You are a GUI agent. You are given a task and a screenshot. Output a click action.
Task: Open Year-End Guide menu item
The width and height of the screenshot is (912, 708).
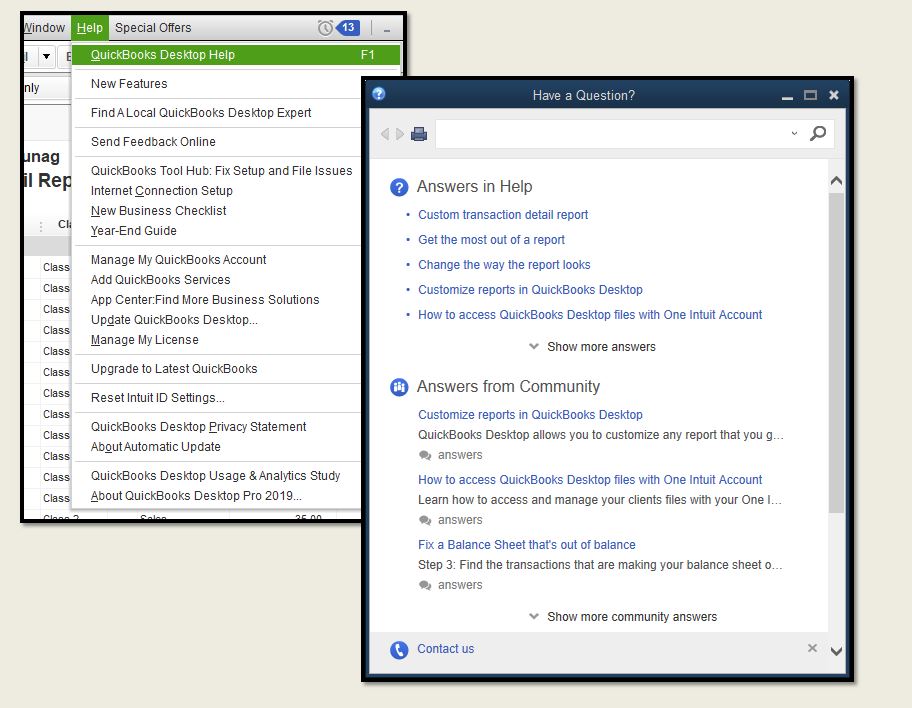pyautogui.click(x=133, y=231)
